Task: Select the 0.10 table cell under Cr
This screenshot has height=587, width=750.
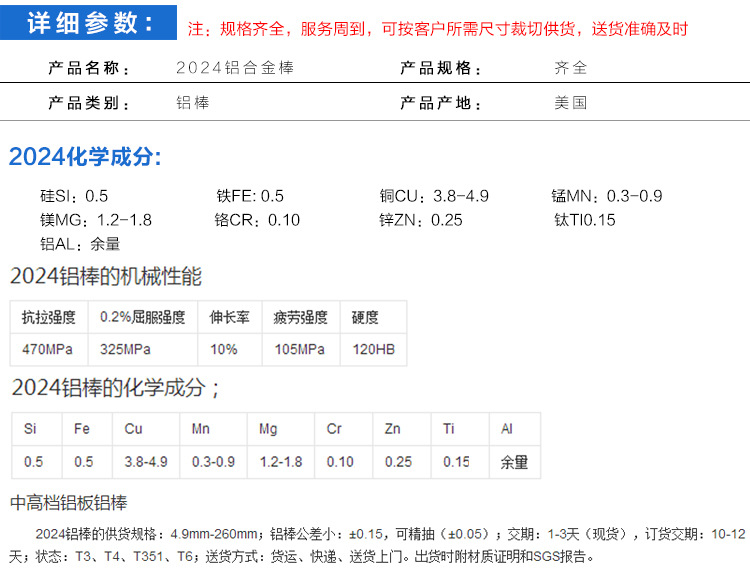Action: pos(343,462)
